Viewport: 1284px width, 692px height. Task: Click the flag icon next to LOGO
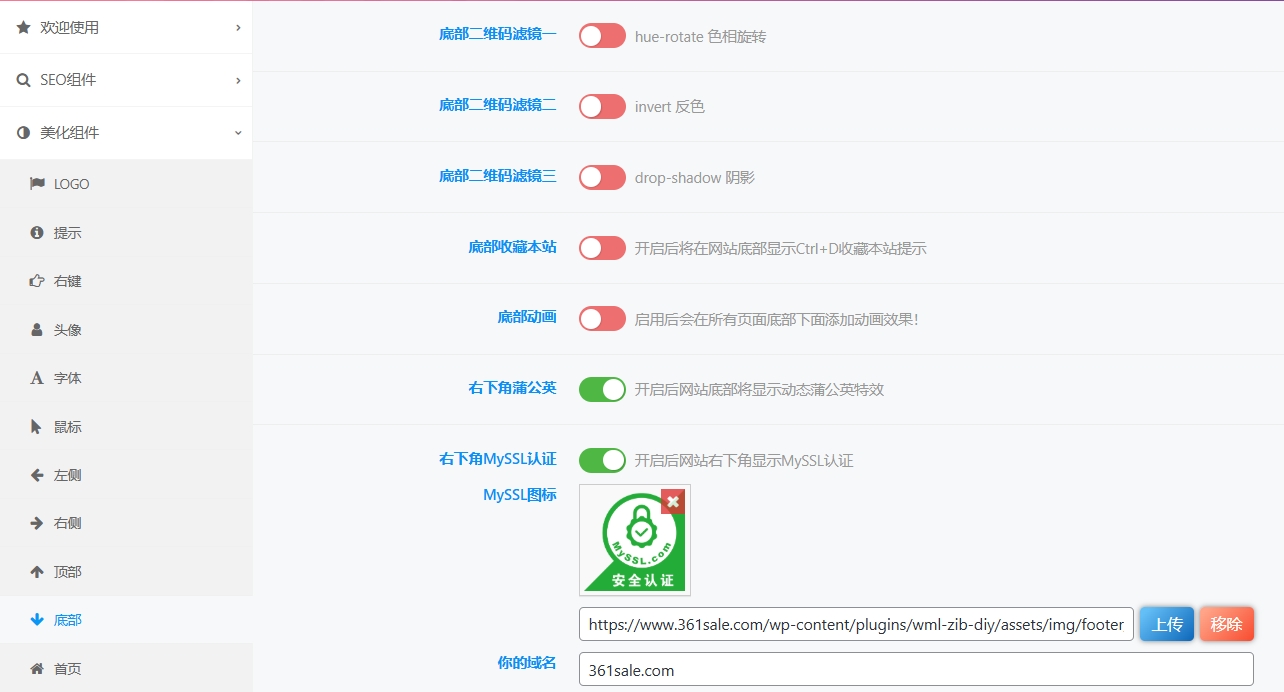click(x=37, y=184)
